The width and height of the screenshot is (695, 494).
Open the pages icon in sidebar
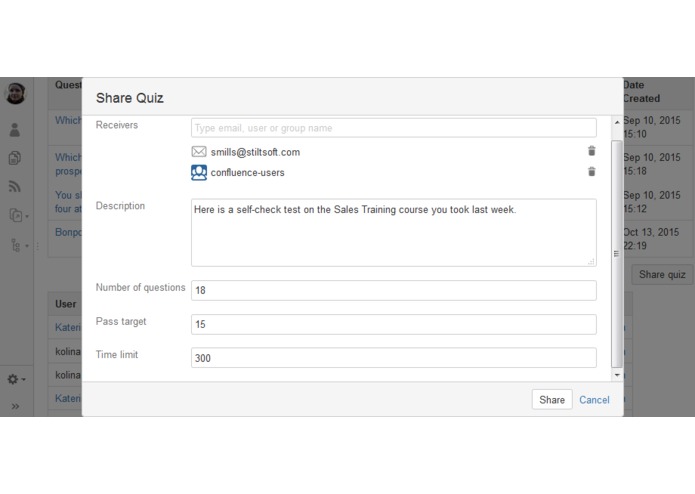(15, 158)
